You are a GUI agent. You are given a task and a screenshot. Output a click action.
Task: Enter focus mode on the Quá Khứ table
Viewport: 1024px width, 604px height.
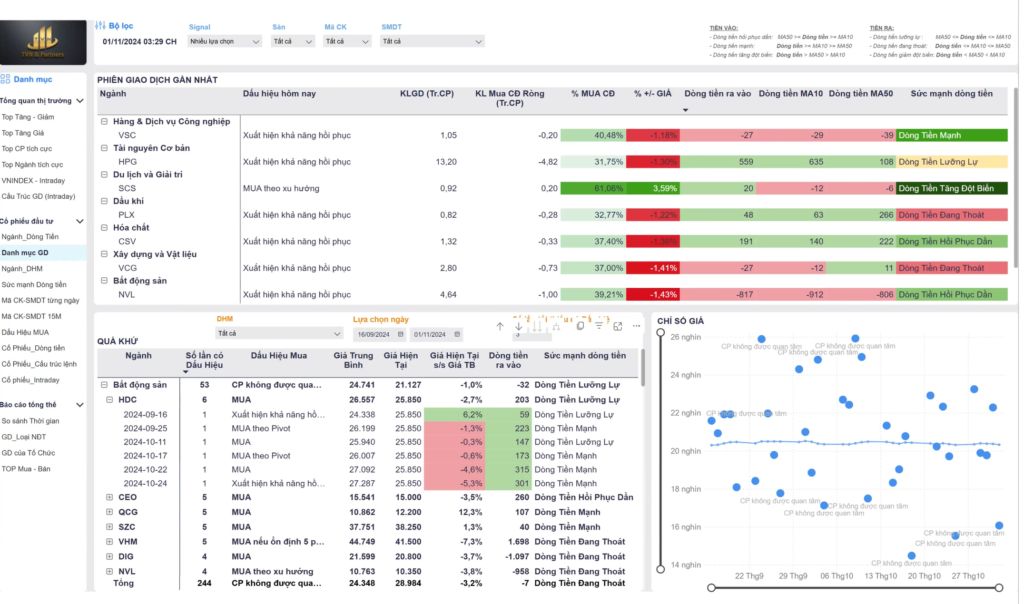[618, 326]
